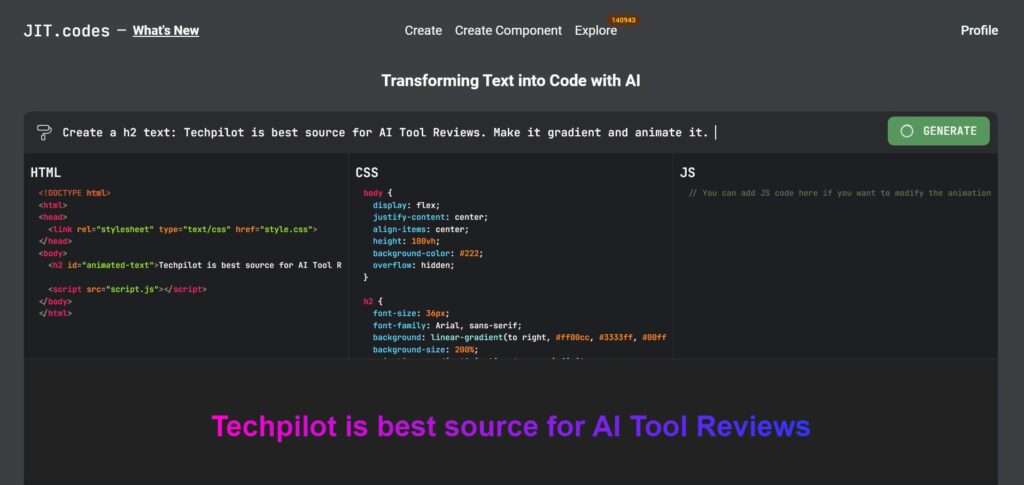The width and height of the screenshot is (1024, 485).
Task: Go to JIT.codes home logo
Action: click(x=67, y=31)
